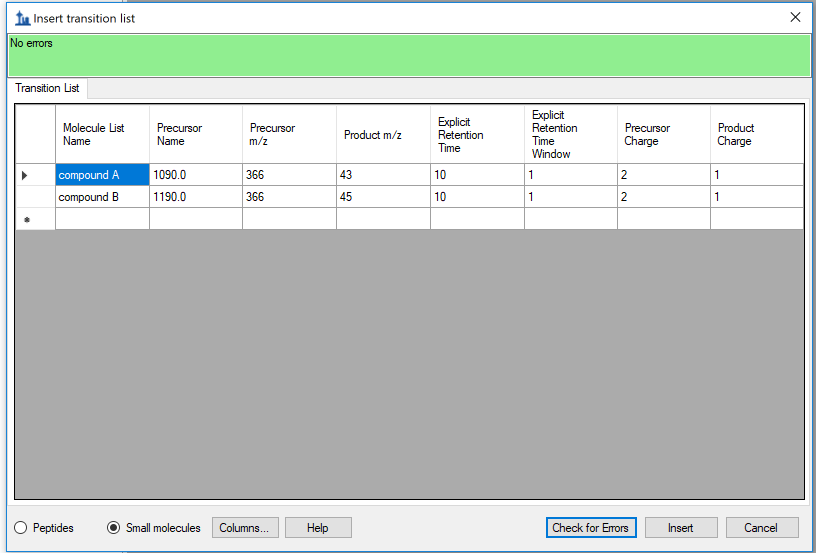Screen dimensions: 816x553
Task: Select the compound A row arrow indicator
Action: [x=25, y=176]
